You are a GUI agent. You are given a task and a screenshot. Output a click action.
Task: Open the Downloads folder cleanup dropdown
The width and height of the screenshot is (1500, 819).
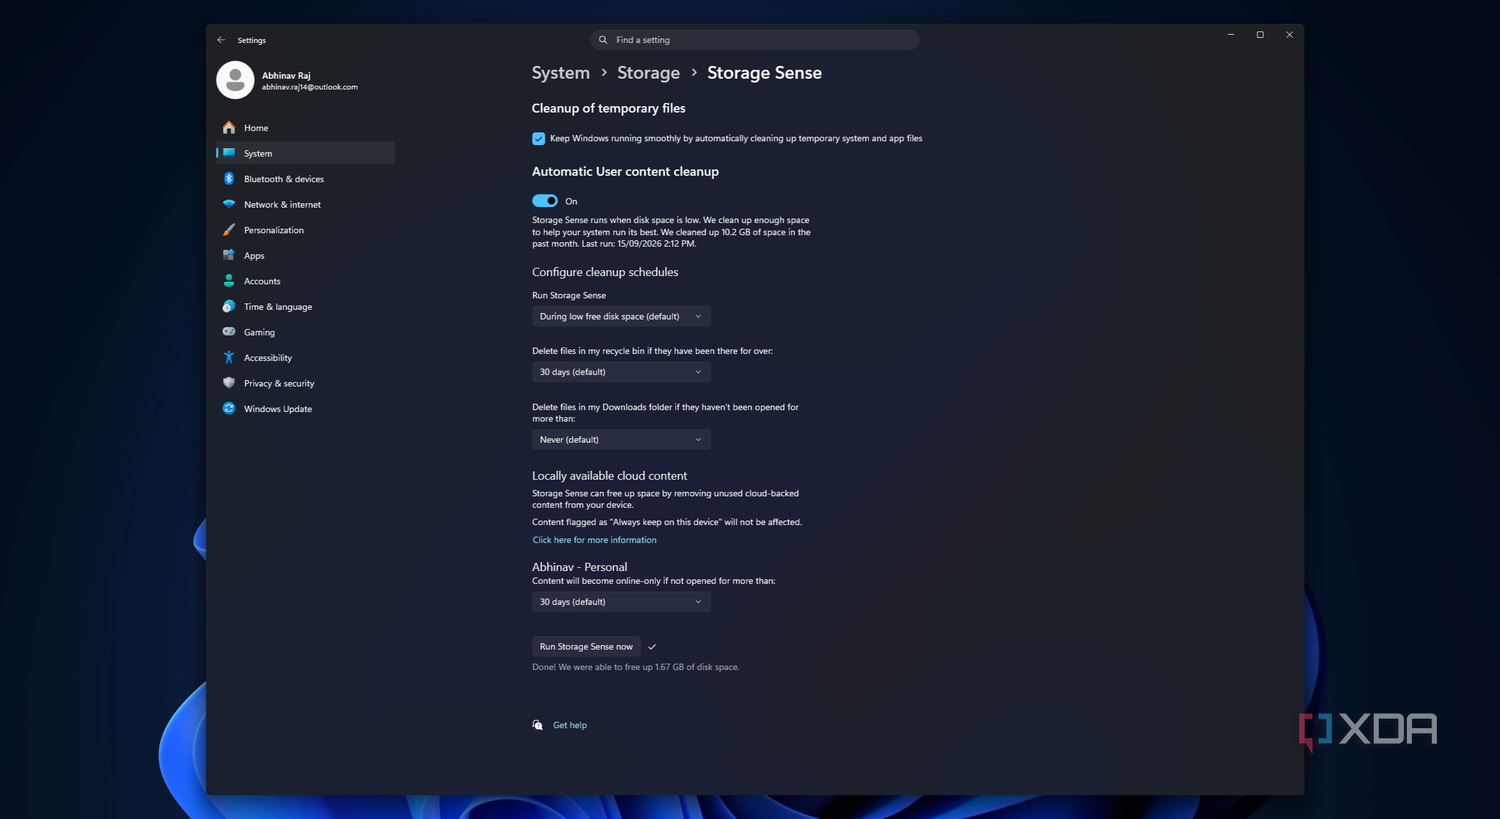point(621,439)
